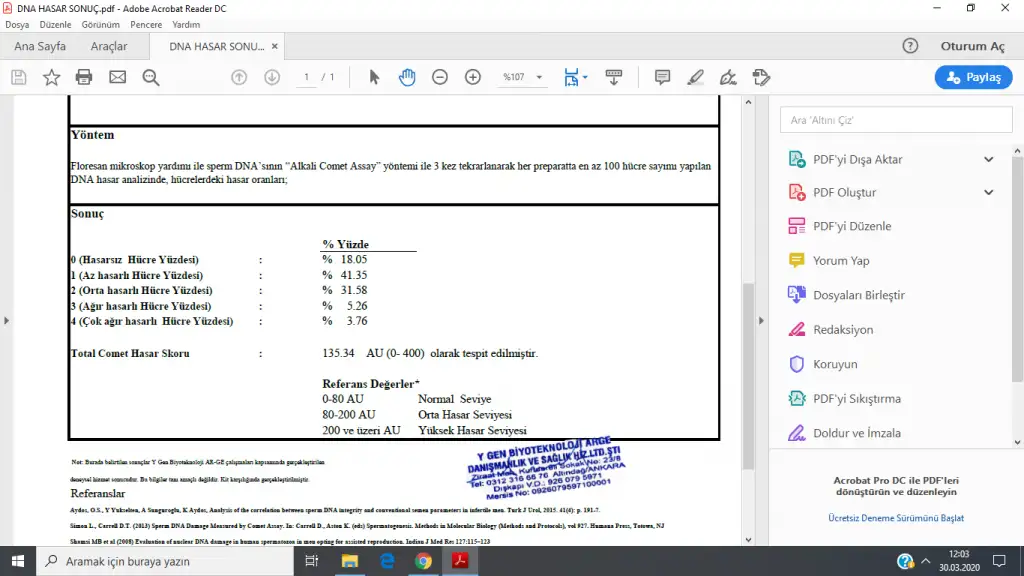Zoom out with the minus circle
Image resolution: width=1024 pixels, height=576 pixels.
point(440,77)
